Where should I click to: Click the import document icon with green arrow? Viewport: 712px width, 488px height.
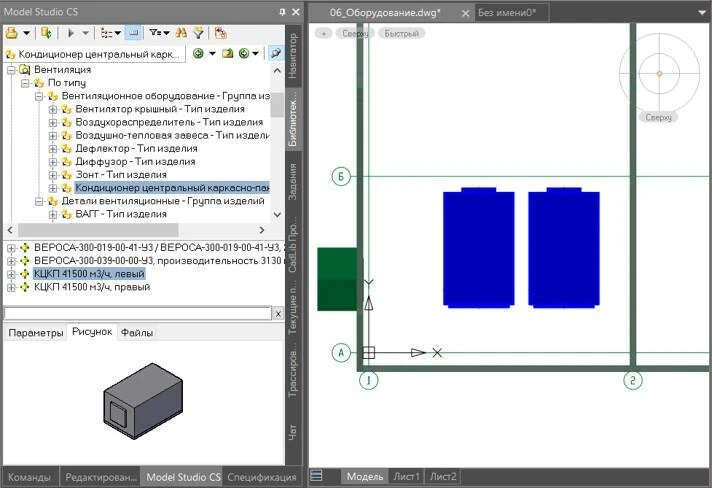[47, 32]
